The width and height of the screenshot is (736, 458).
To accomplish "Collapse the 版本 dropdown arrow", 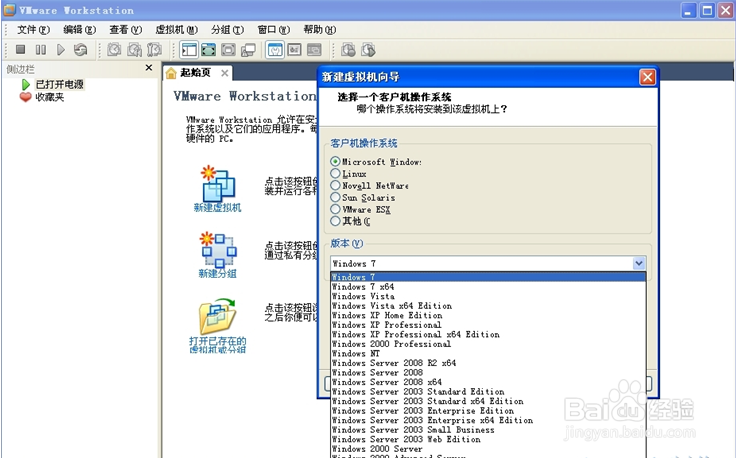I will [x=638, y=263].
